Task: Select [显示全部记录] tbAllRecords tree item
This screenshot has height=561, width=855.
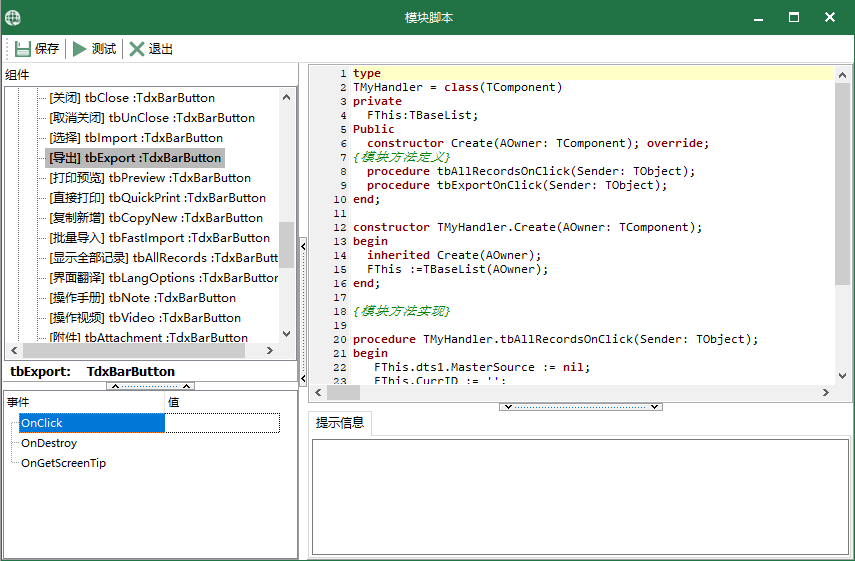Action: click(x=164, y=258)
